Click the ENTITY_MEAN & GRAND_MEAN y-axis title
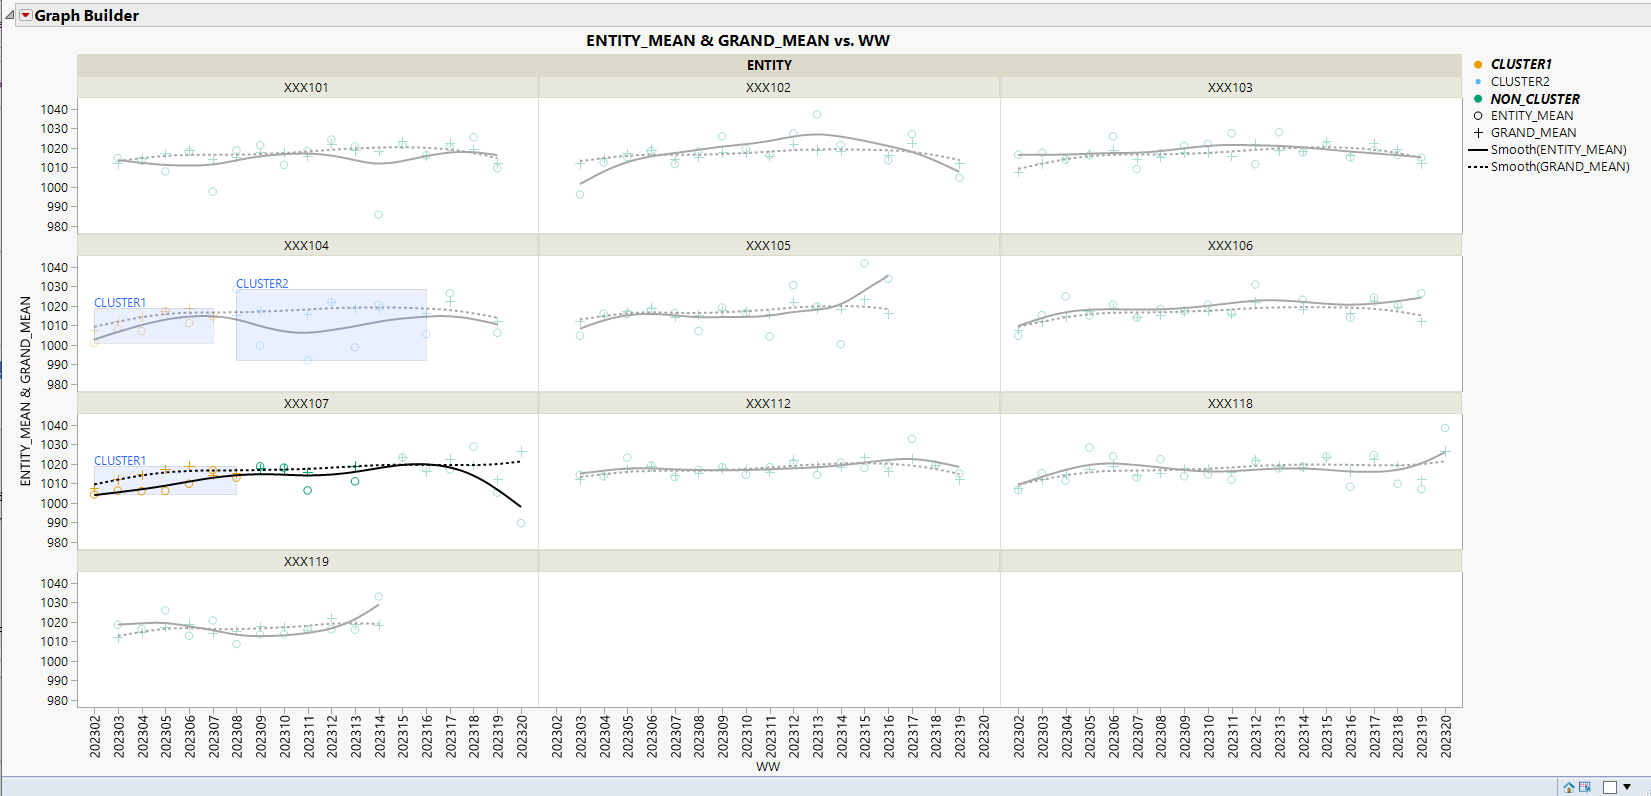This screenshot has height=796, width=1651. (26, 391)
